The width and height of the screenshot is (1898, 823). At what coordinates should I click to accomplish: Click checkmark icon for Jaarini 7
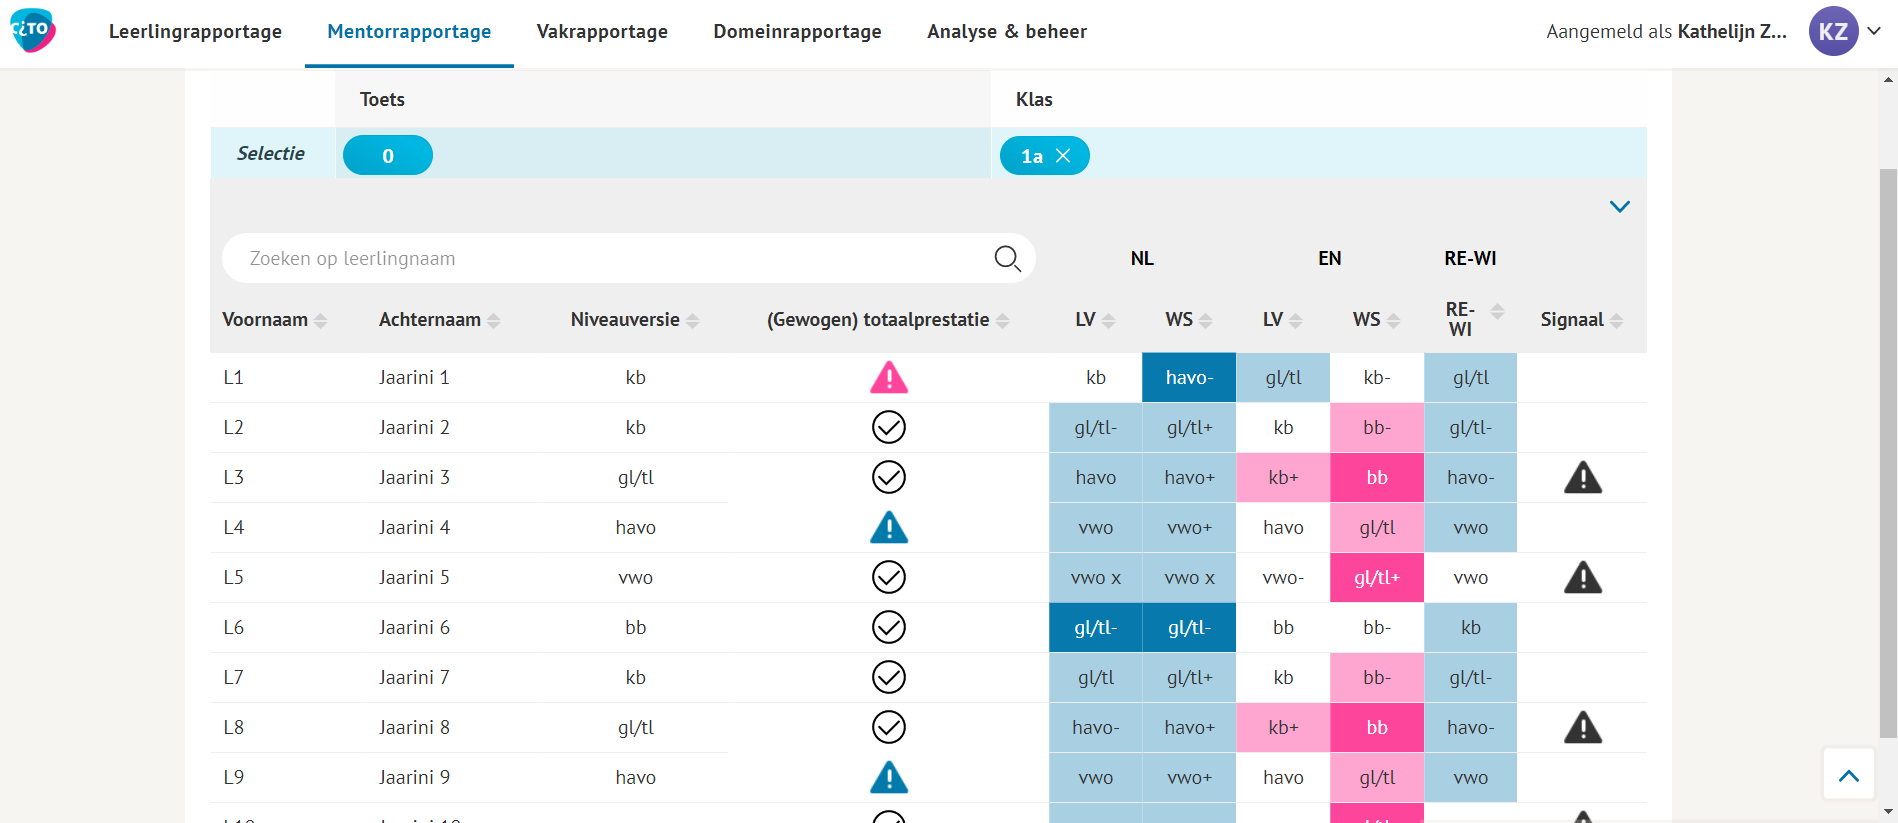click(889, 677)
